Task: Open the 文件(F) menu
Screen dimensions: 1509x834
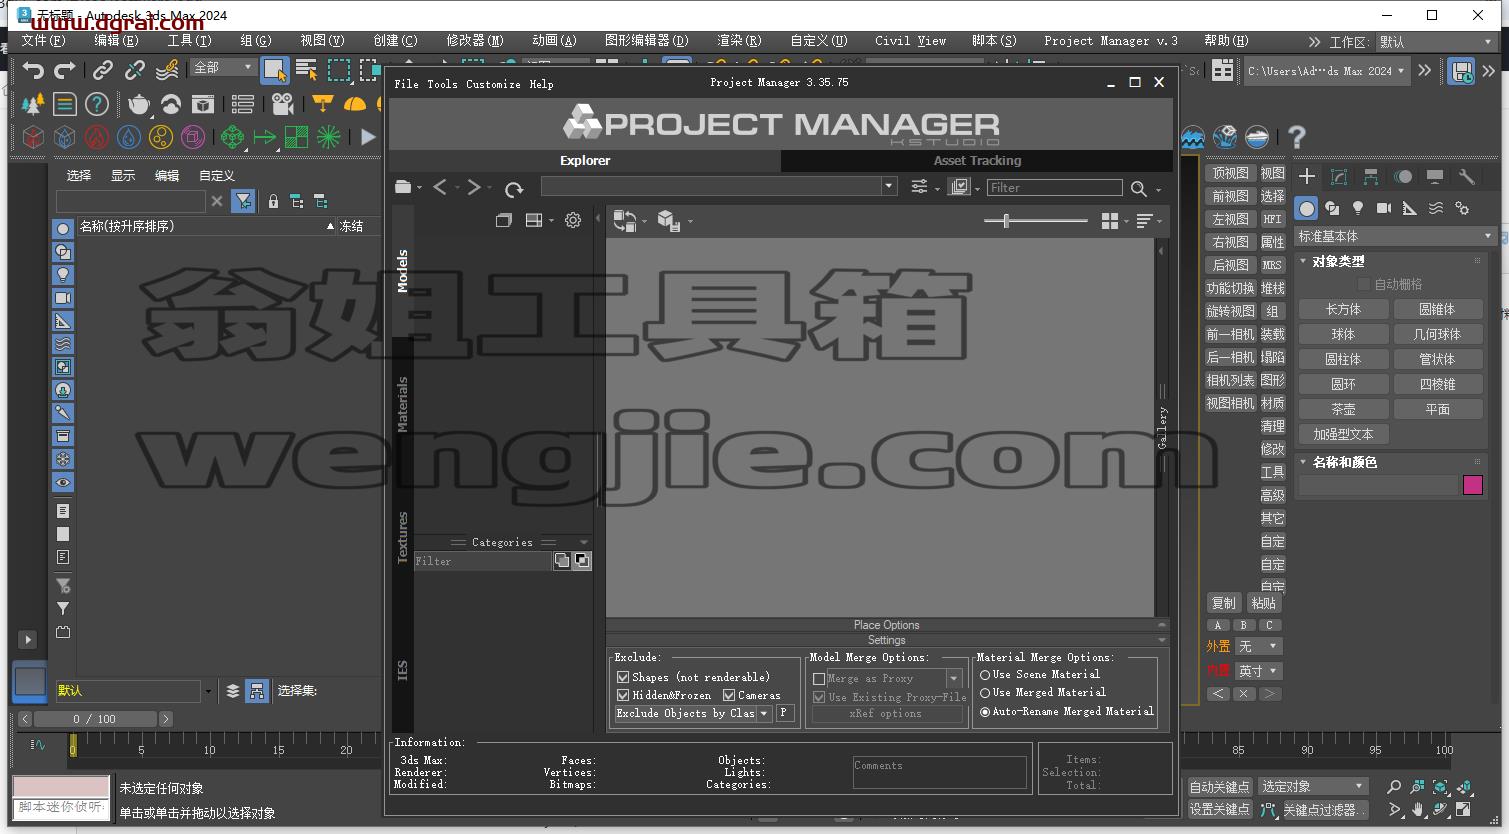Action: point(43,41)
